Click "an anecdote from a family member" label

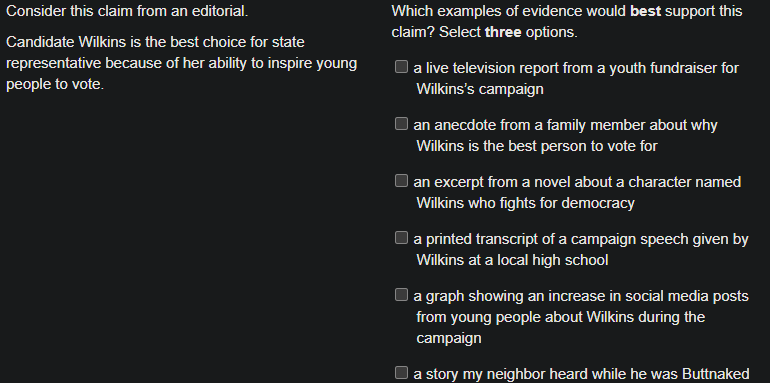coord(565,125)
